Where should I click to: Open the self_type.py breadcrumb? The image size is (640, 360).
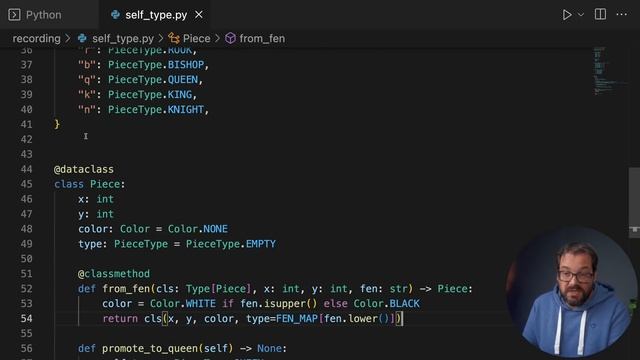pyautogui.click(x=122, y=39)
